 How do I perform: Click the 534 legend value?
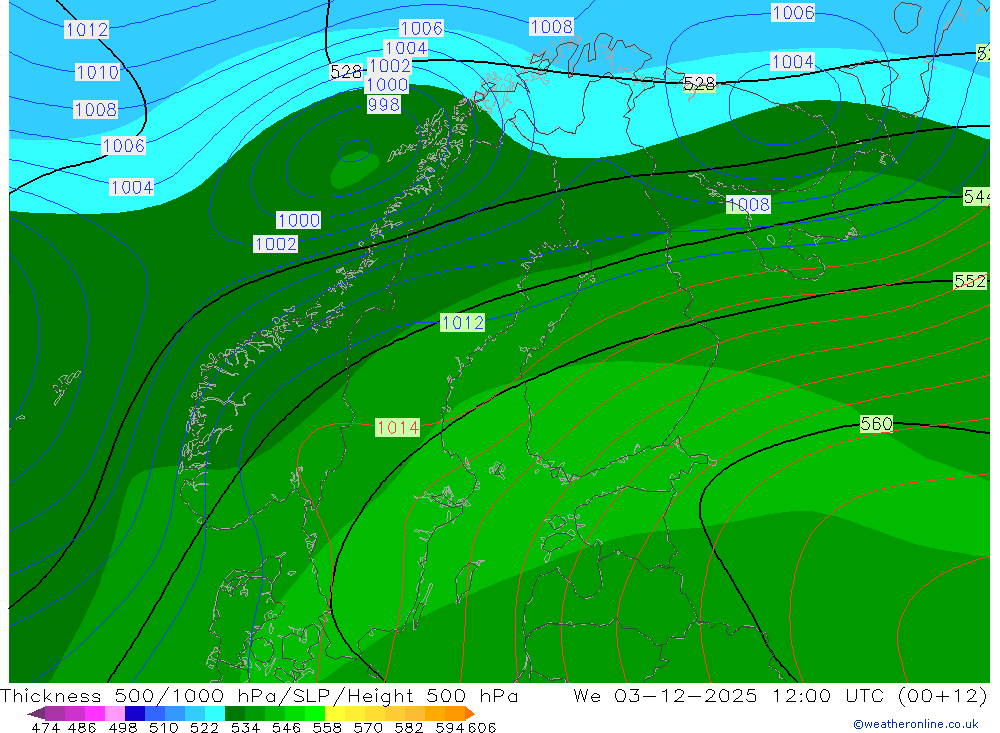[246, 727]
